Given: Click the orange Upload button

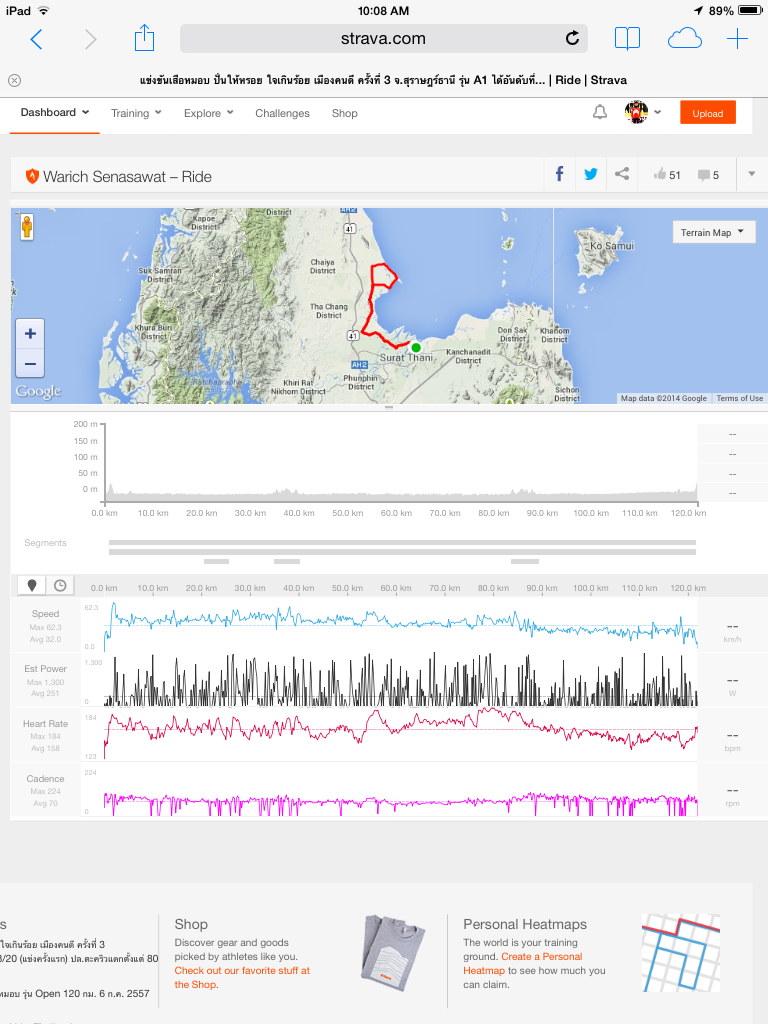Looking at the screenshot, I should click(x=707, y=112).
